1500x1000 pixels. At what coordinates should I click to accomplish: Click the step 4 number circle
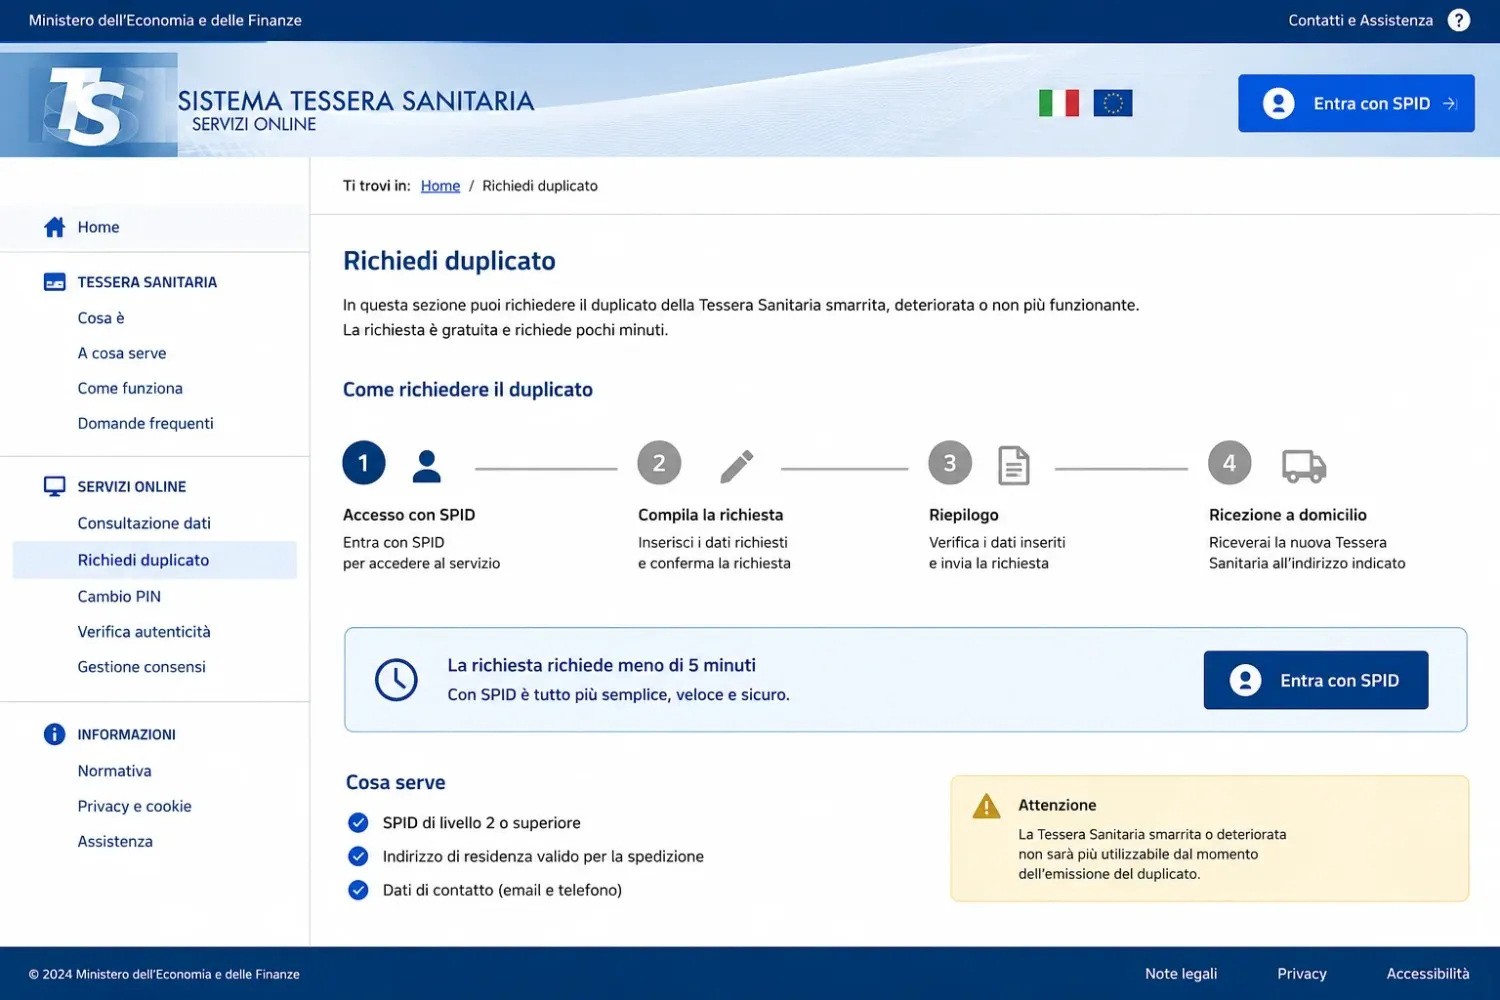tap(1230, 463)
